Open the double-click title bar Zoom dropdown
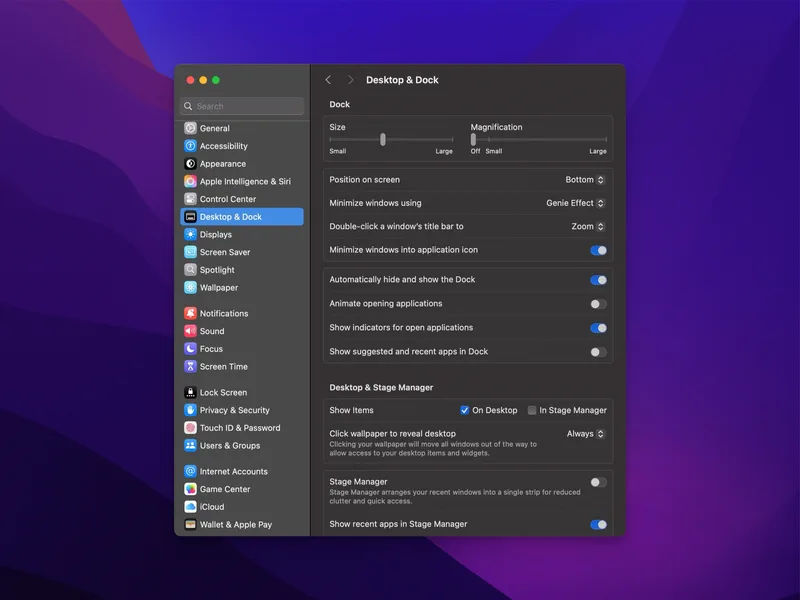Screen dimensions: 800x600 coord(588,227)
